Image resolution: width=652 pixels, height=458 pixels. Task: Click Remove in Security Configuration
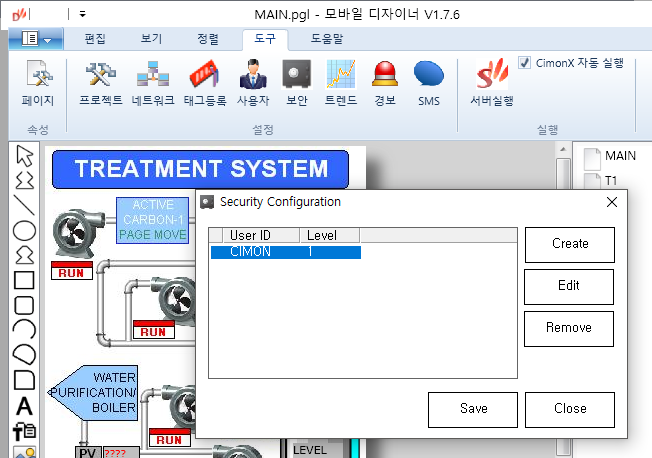569,329
